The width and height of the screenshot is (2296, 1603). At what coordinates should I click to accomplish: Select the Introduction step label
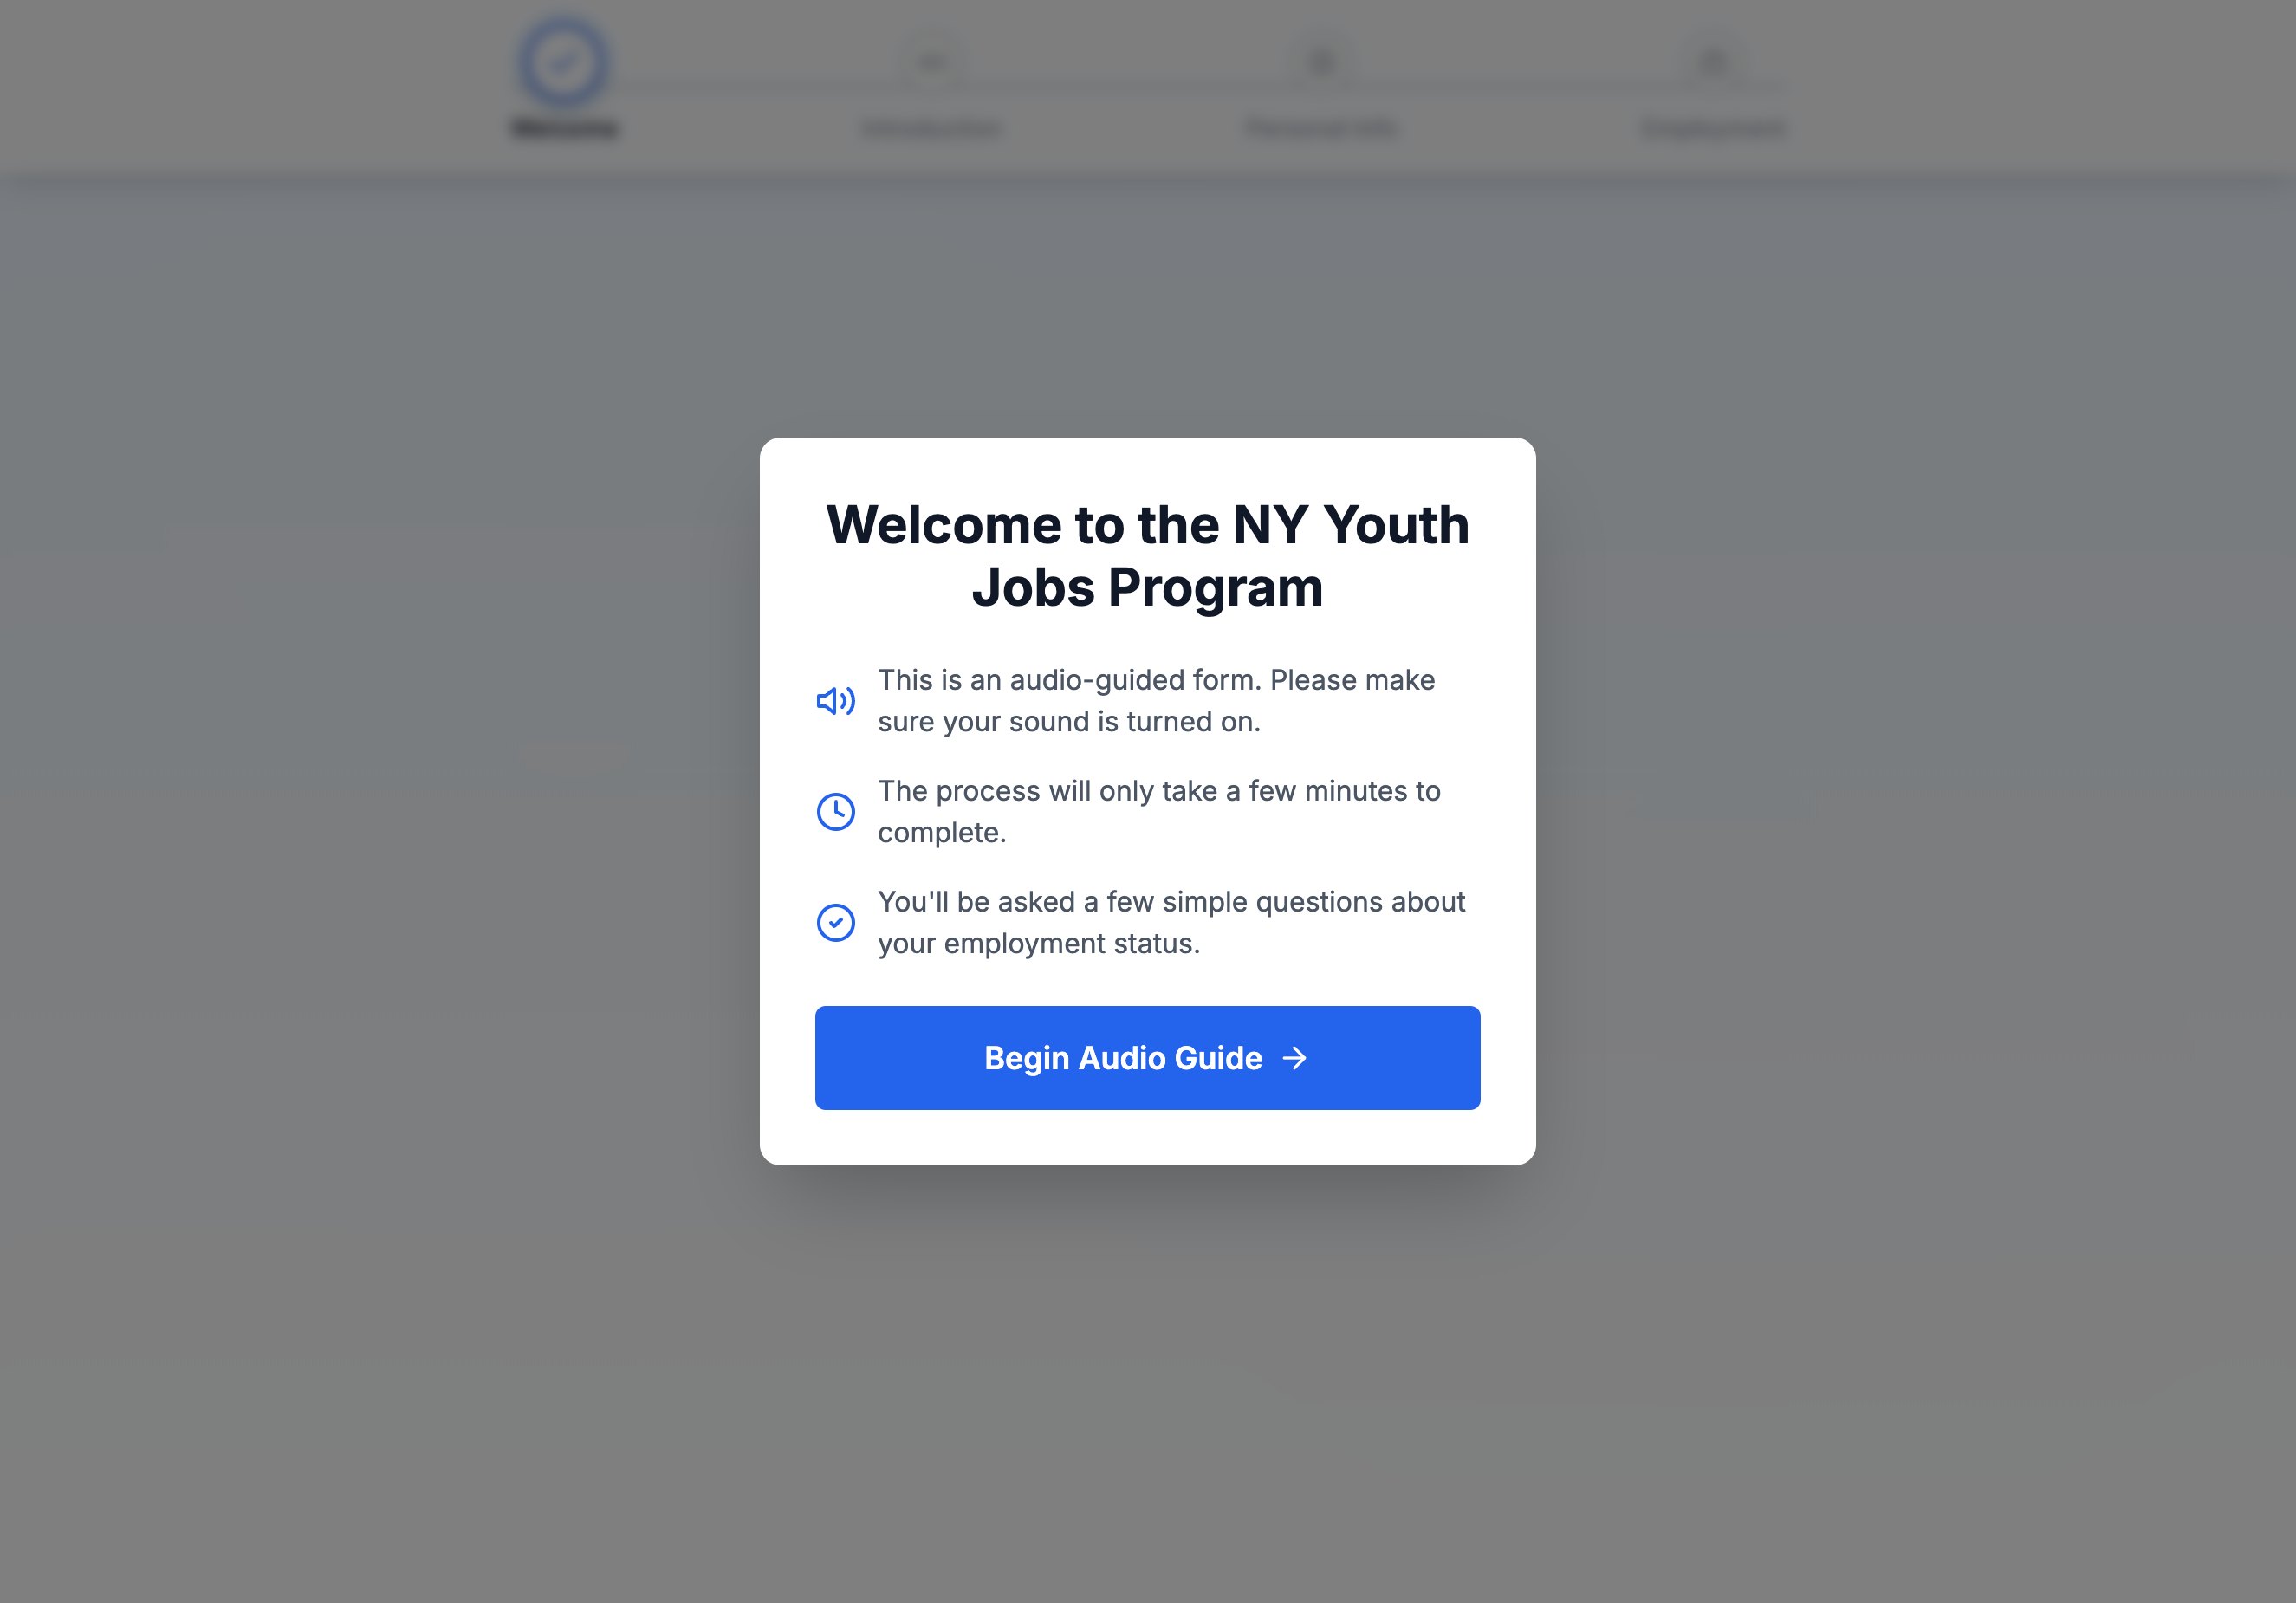coord(931,128)
